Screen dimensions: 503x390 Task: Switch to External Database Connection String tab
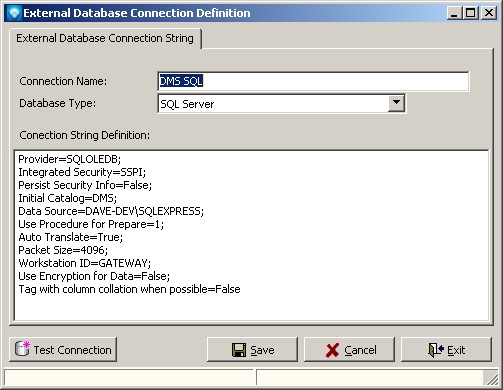(105, 38)
